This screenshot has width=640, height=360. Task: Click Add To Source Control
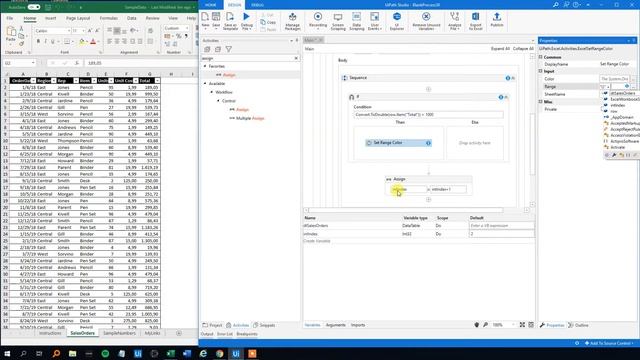[x=609, y=343]
